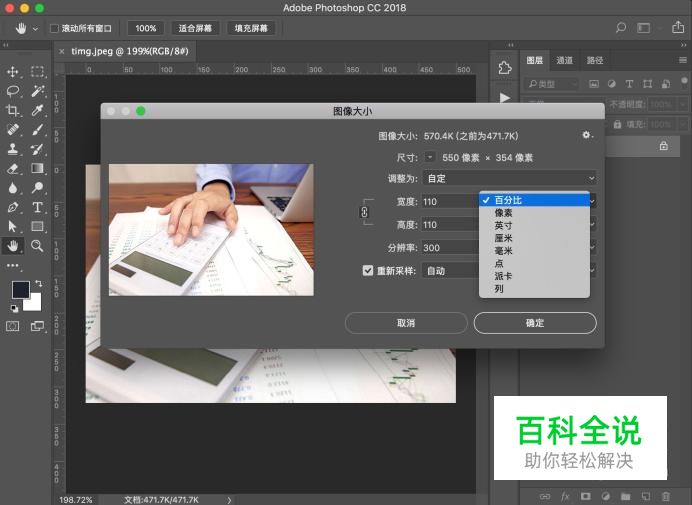
Task: Select the Healing Brush bandage tool
Action: tap(12, 129)
